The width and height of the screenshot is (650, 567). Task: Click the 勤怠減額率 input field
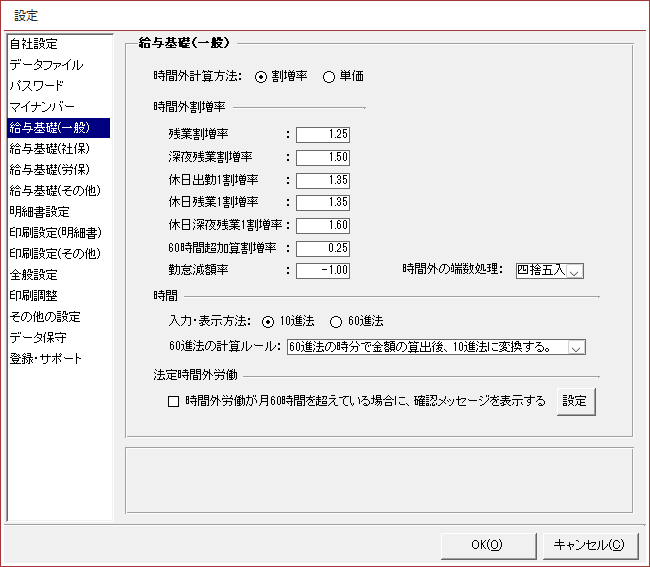pos(322,270)
